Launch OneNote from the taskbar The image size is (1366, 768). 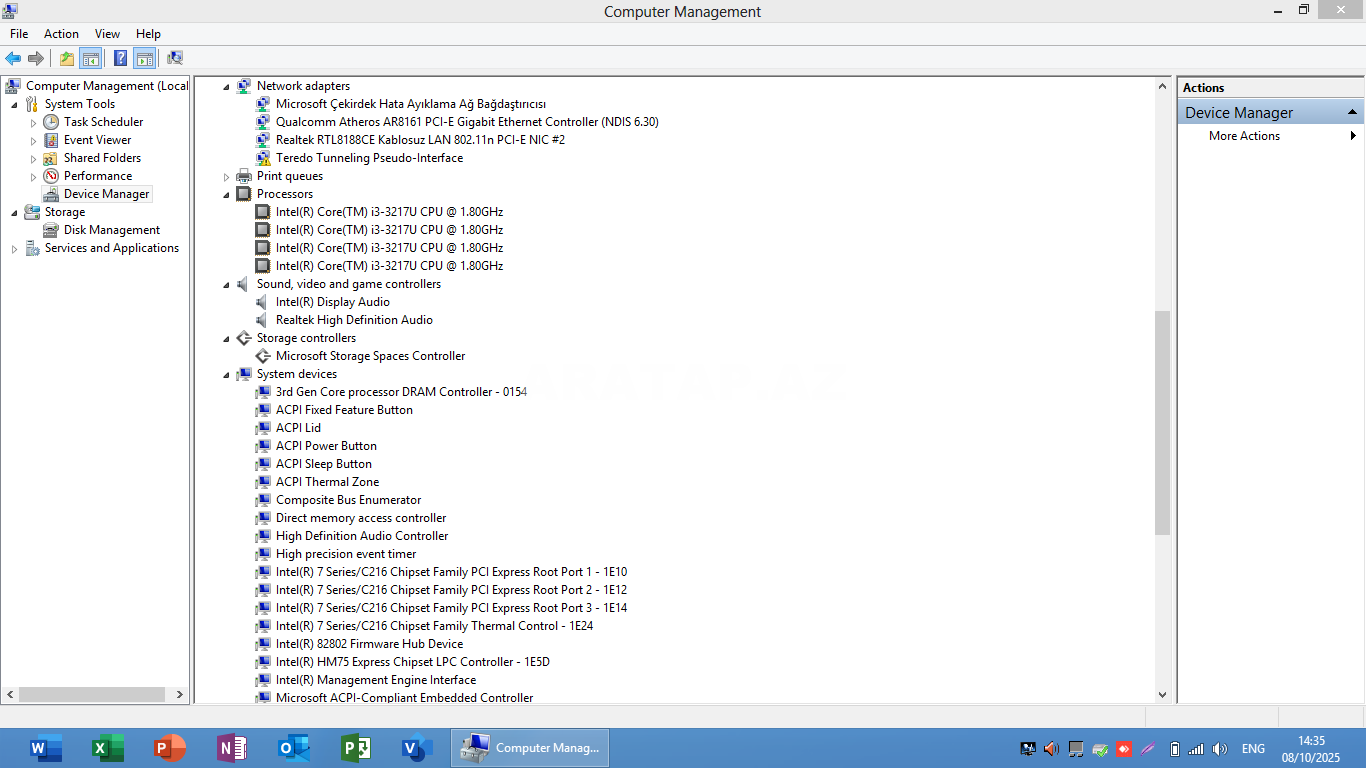tap(232, 748)
